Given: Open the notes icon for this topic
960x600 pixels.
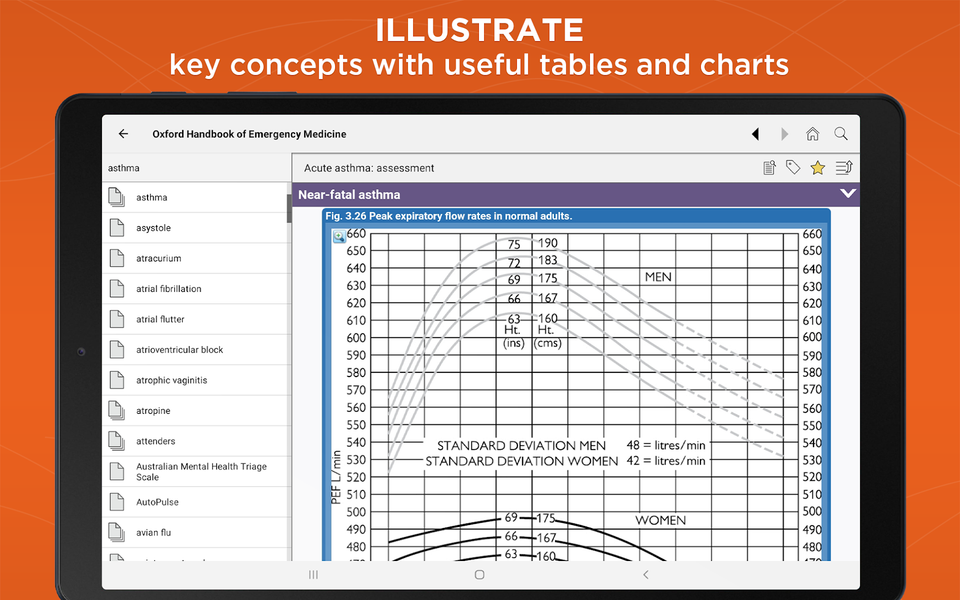Looking at the screenshot, I should 770,167.
